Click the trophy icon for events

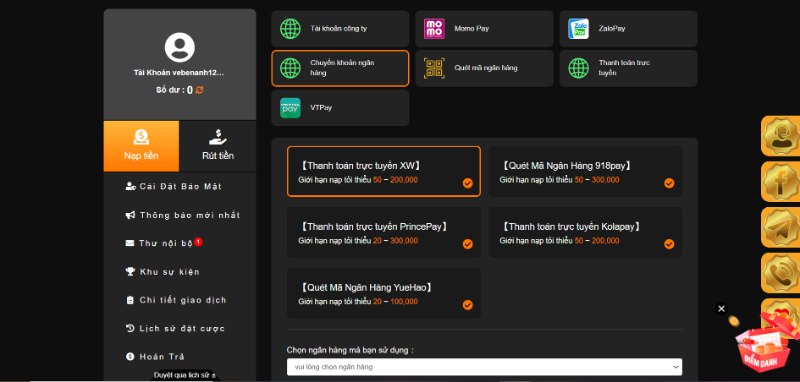point(130,272)
